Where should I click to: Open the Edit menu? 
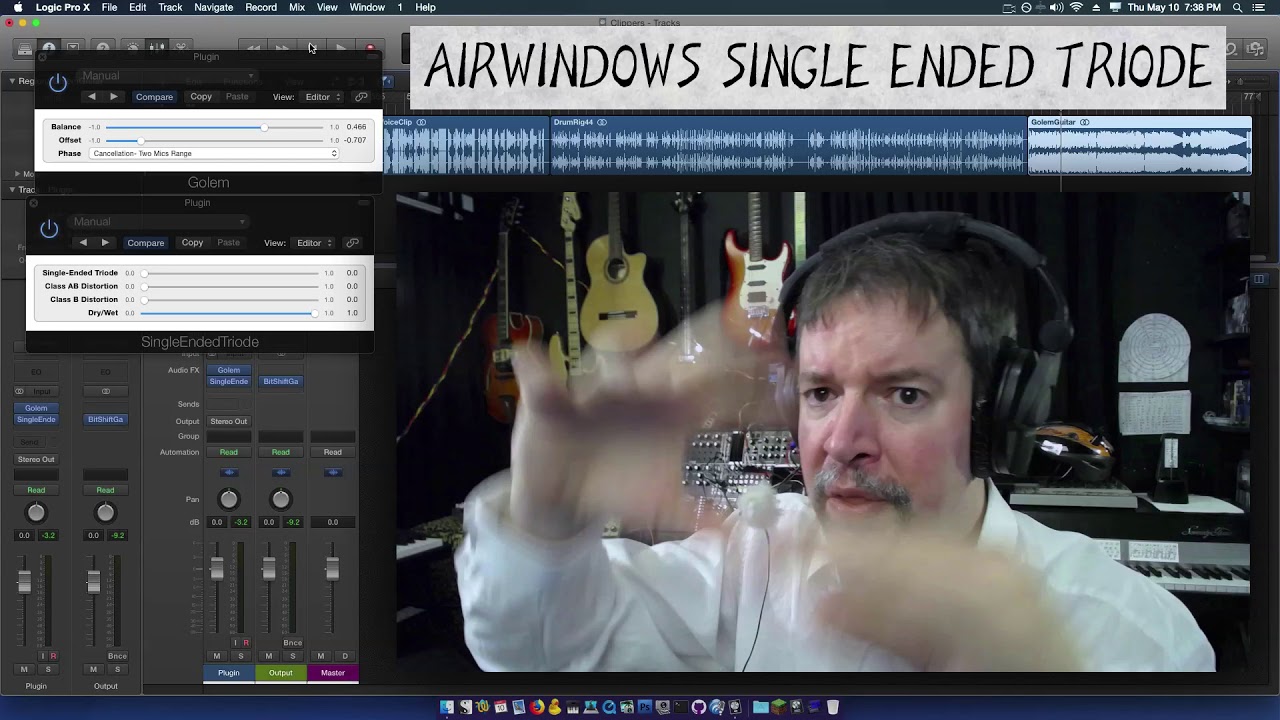[x=138, y=7]
